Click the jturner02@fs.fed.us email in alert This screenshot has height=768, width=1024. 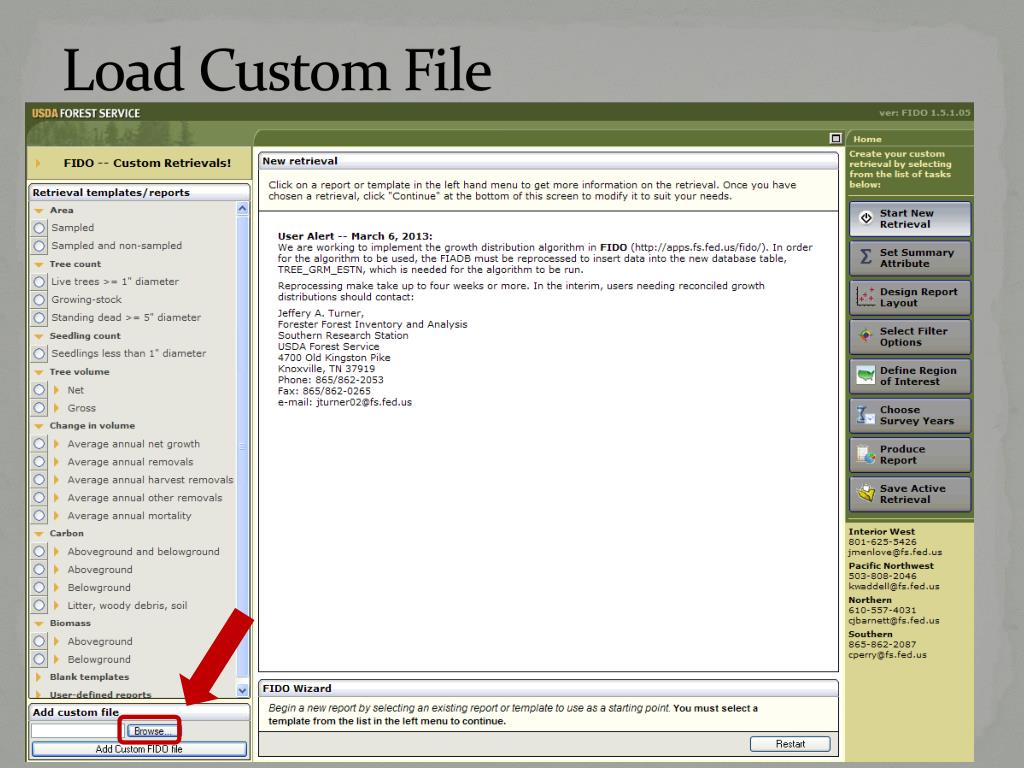coord(364,402)
